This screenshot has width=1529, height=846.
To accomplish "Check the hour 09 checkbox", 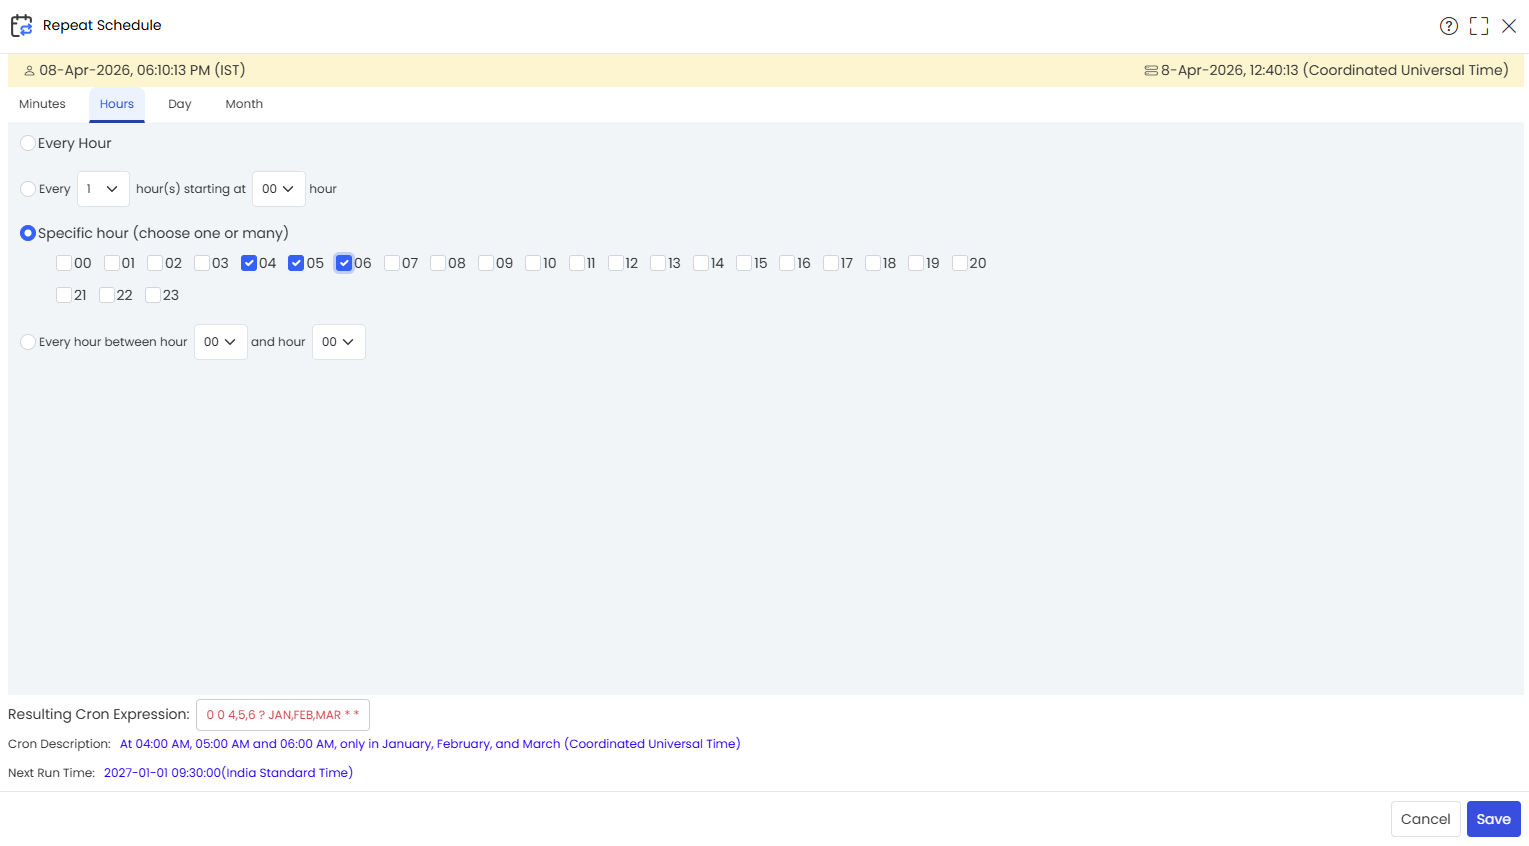I will (486, 263).
